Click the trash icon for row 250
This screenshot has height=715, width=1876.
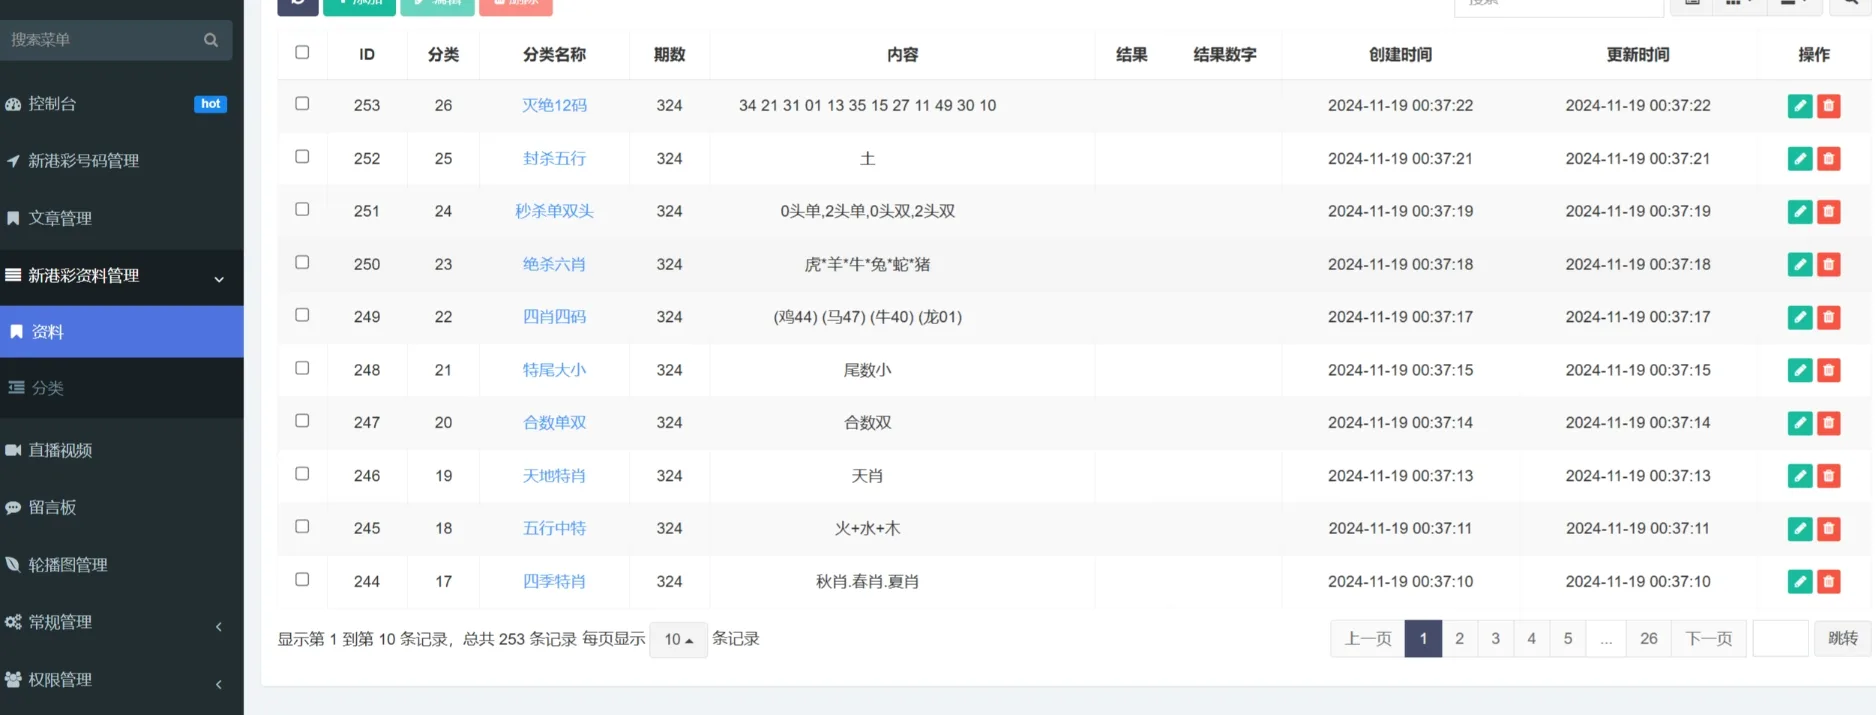1828,265
